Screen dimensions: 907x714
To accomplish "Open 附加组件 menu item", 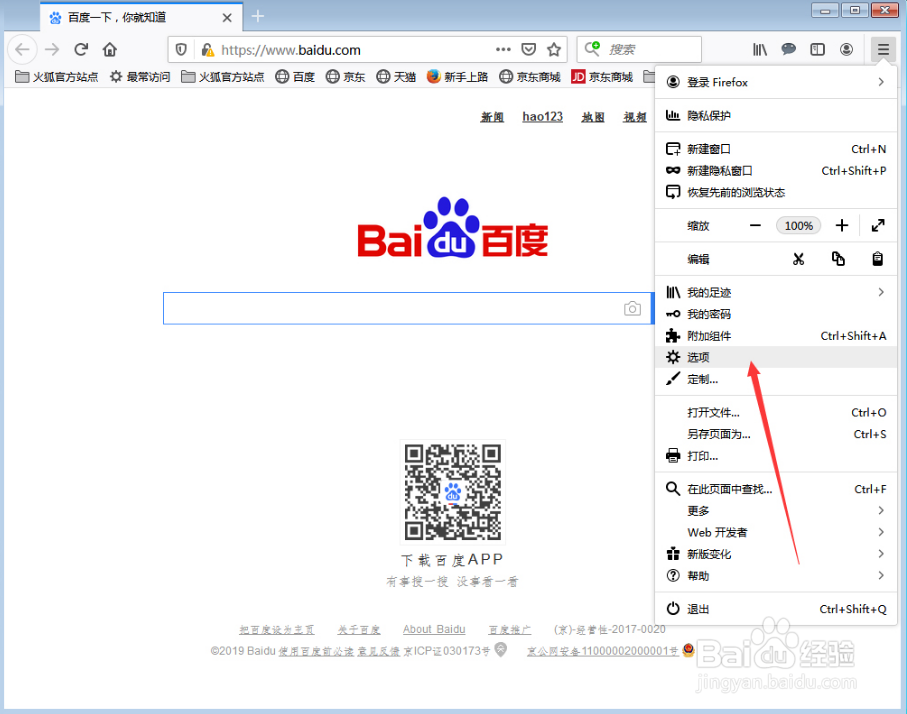I will click(776, 336).
